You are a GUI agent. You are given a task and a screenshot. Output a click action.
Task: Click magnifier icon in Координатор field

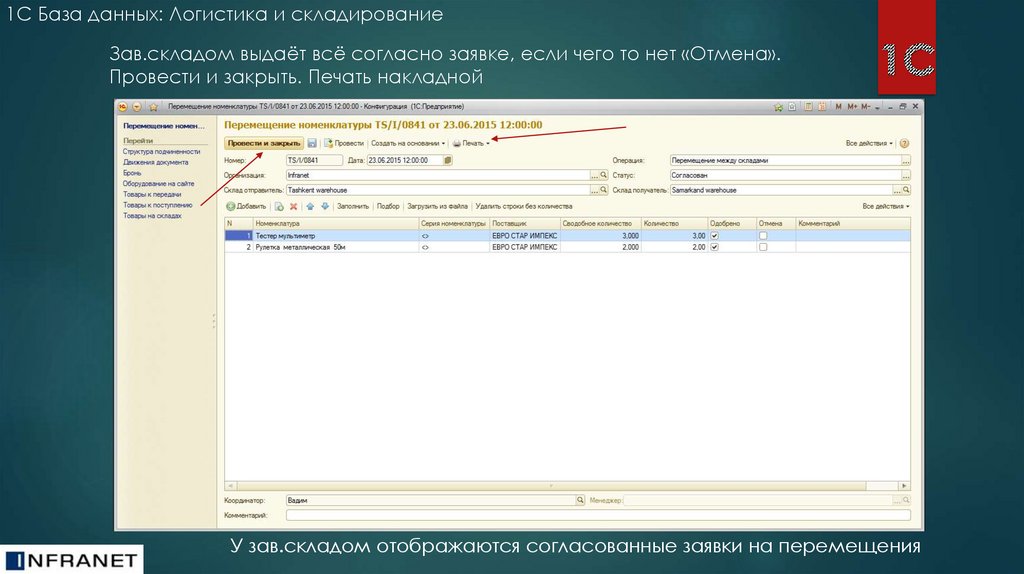click(x=580, y=500)
